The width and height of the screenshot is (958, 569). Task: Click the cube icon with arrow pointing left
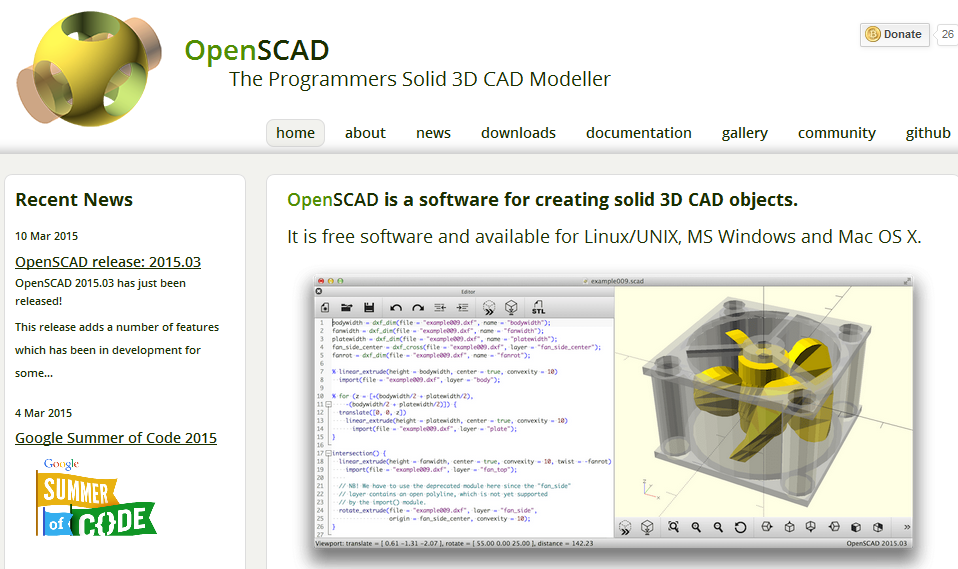[x=833, y=527]
